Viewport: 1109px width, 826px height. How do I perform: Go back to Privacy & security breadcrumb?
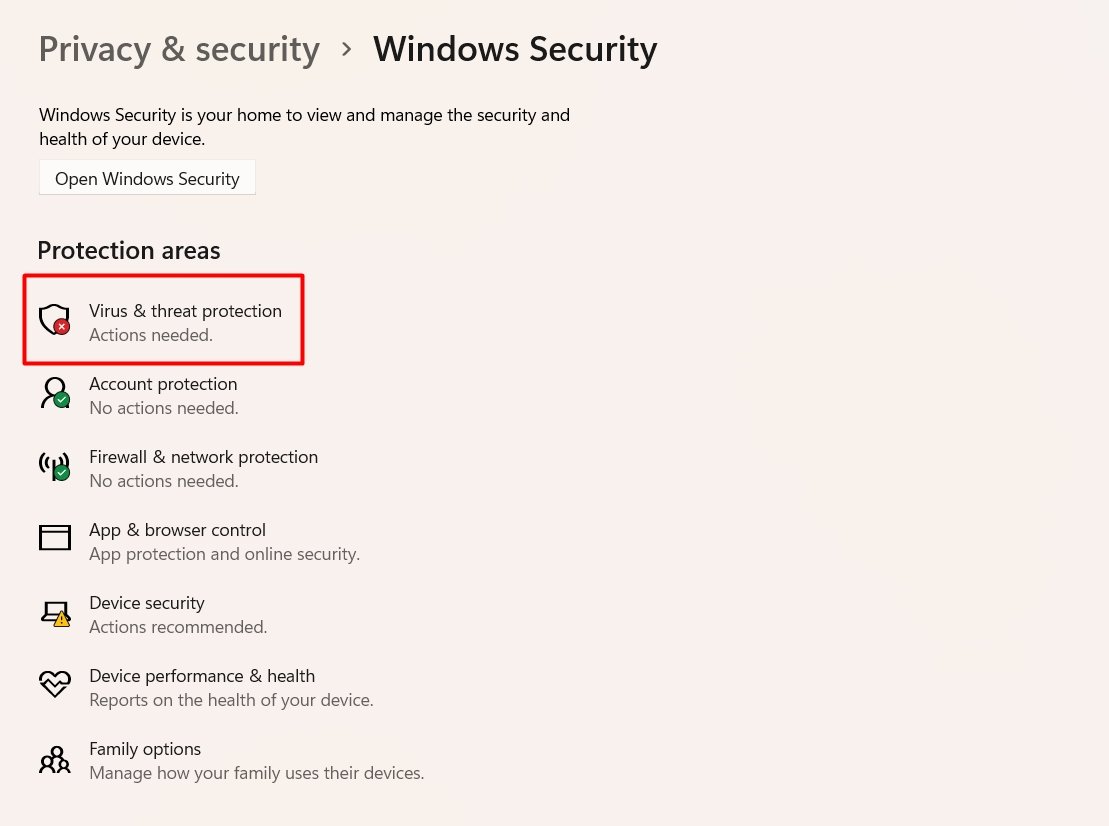pyautogui.click(x=179, y=50)
